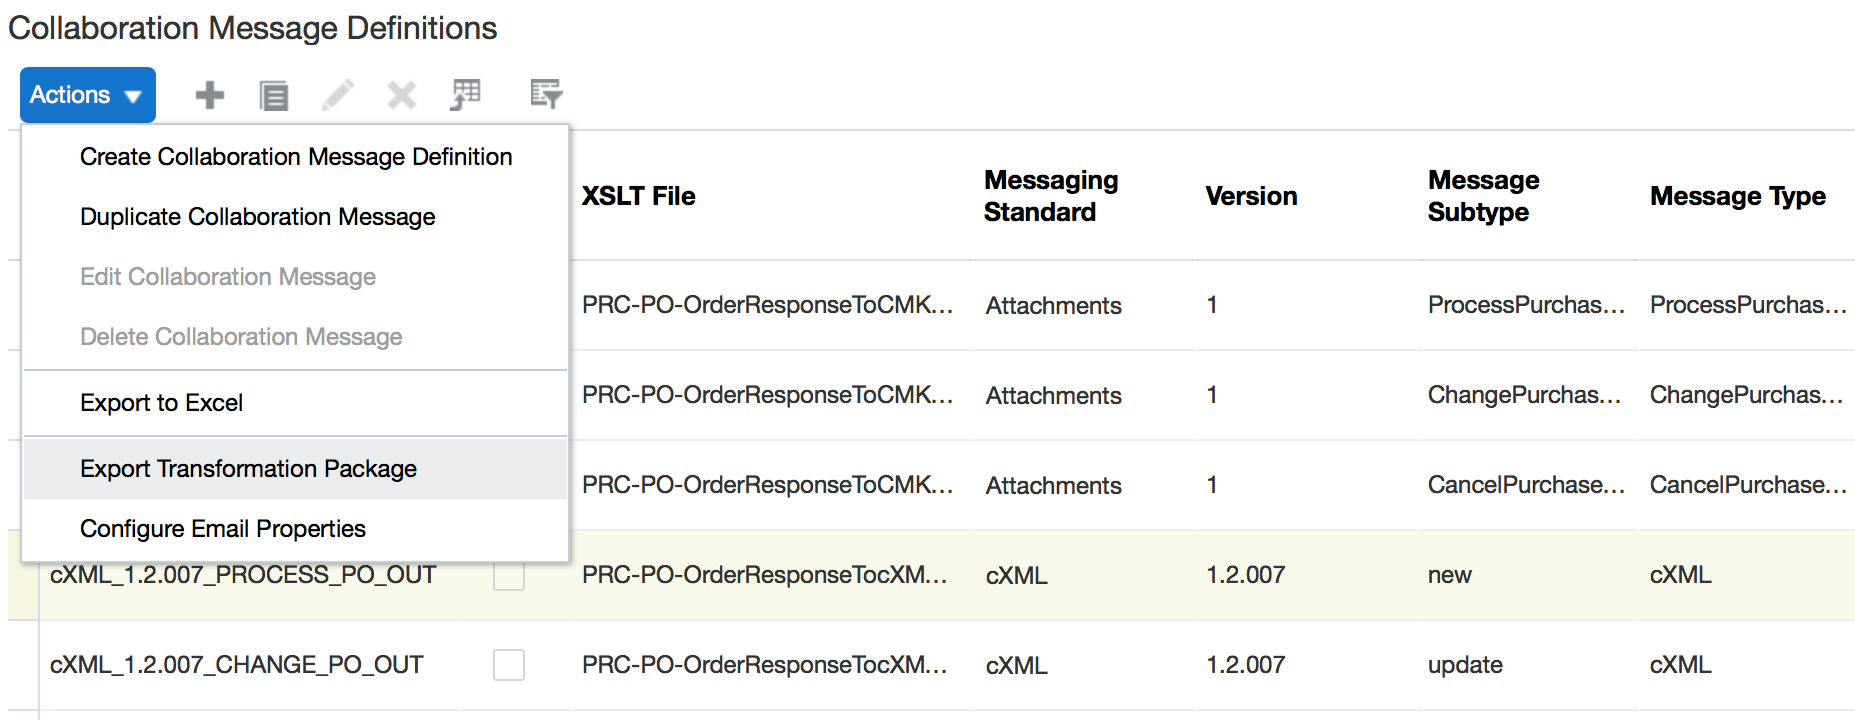Toggle the Query By Example filter icon
This screenshot has width=1855, height=720.
[x=544, y=94]
